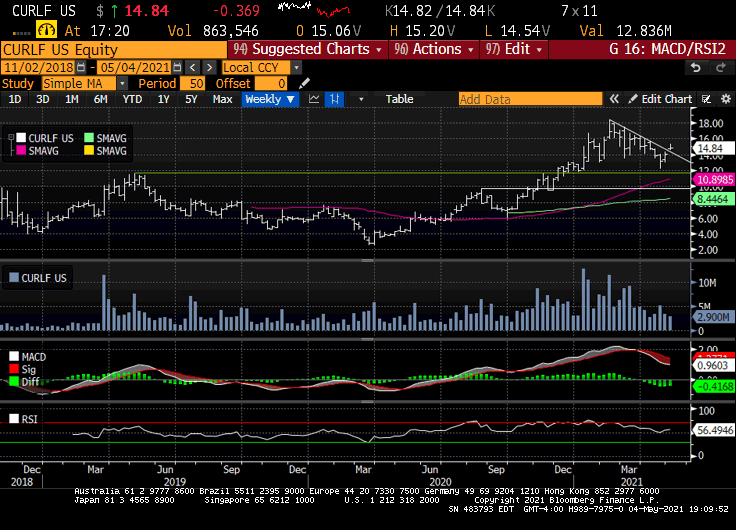Image resolution: width=736 pixels, height=530 pixels.
Task: Select the bar chart type icon
Action: click(x=334, y=99)
